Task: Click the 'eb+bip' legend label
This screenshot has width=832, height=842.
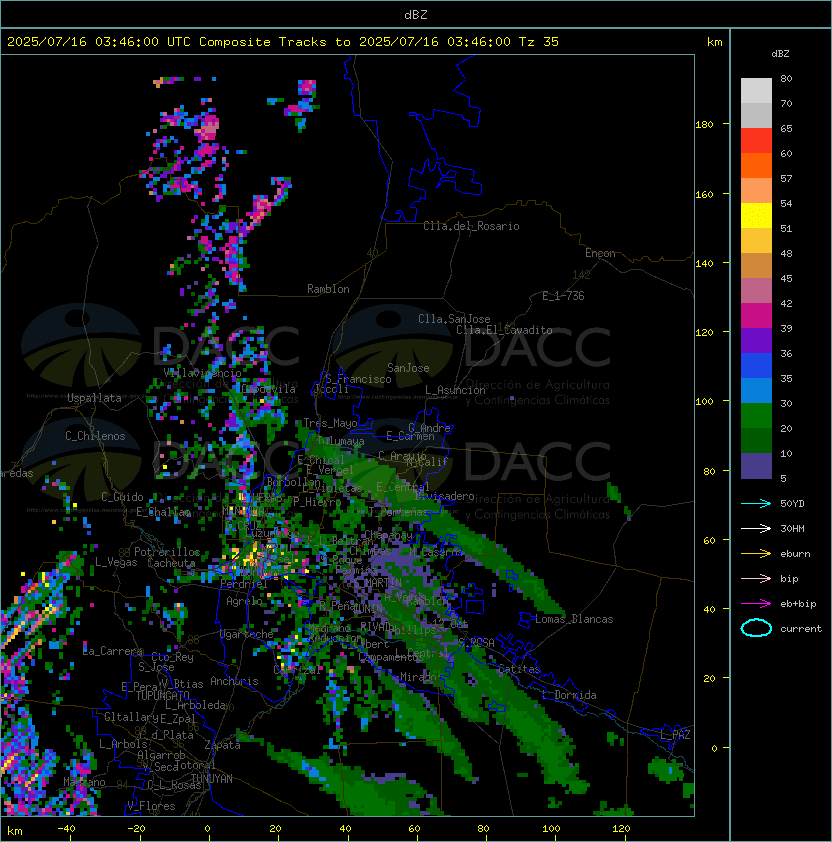Action: 798,604
